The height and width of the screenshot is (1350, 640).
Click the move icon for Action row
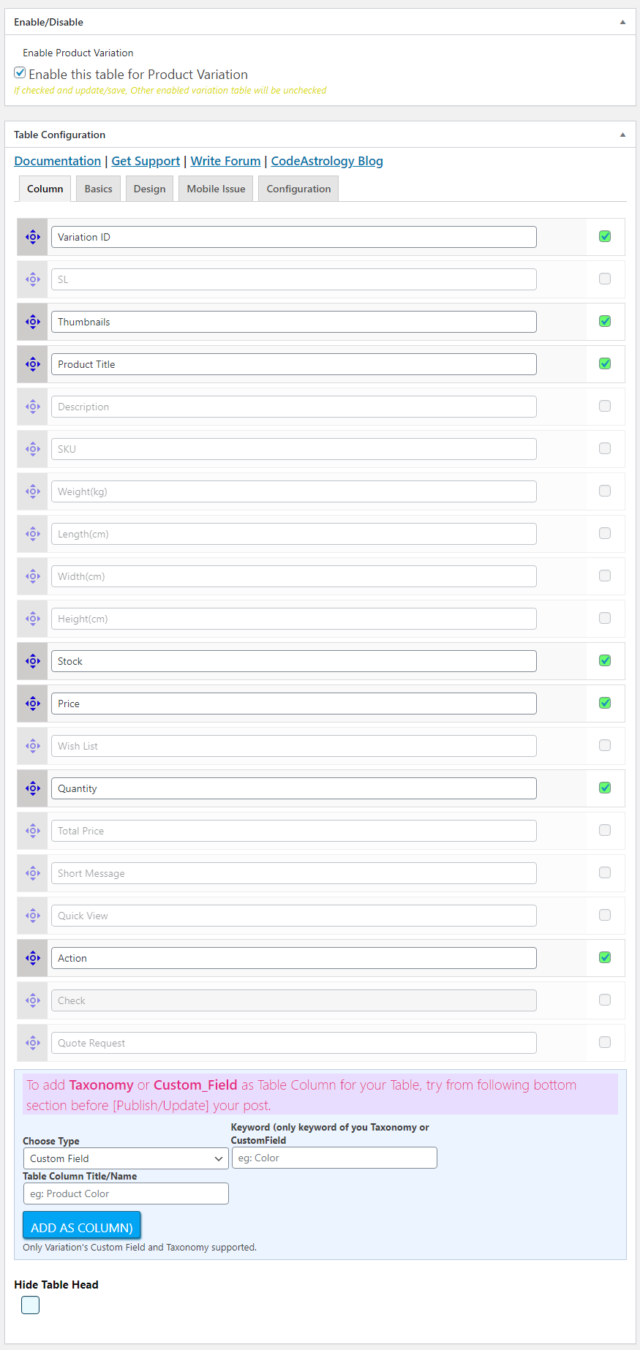32,958
